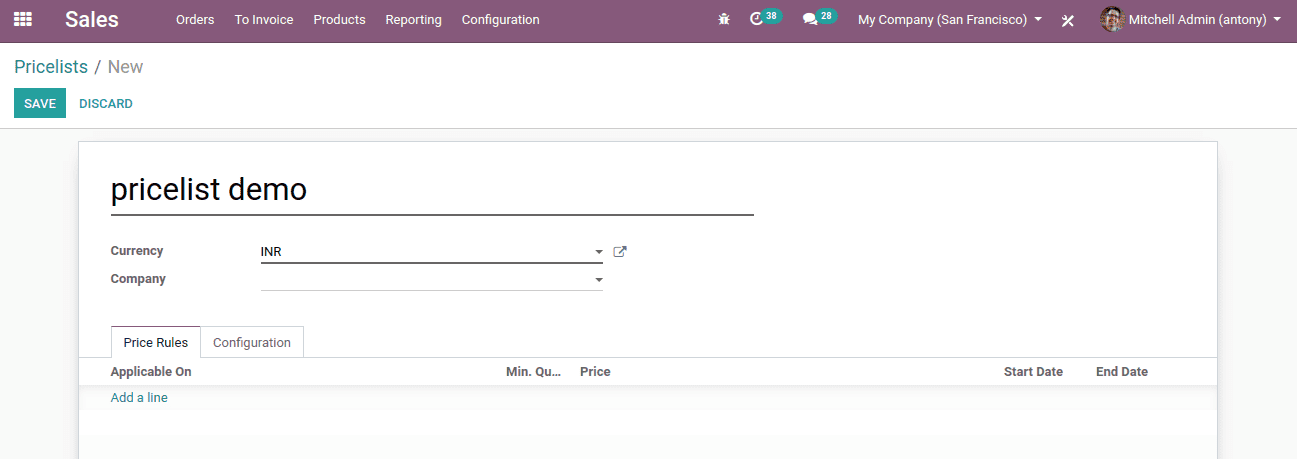Click the Min. Qu... column header
The image size is (1297, 459).
click(x=534, y=371)
